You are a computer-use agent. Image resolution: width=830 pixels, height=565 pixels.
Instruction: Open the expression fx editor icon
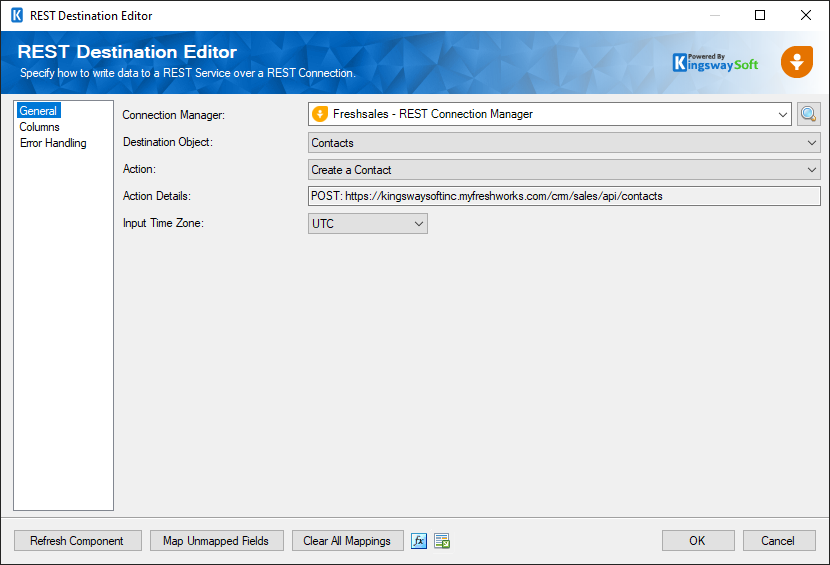419,541
